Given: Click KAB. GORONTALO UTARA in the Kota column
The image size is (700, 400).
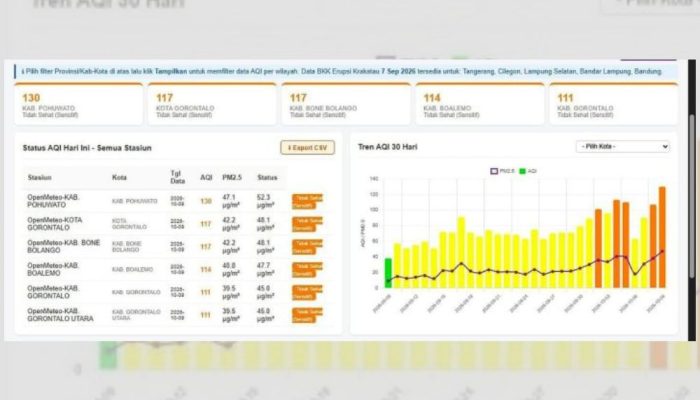Looking at the screenshot, I should 136,315.
